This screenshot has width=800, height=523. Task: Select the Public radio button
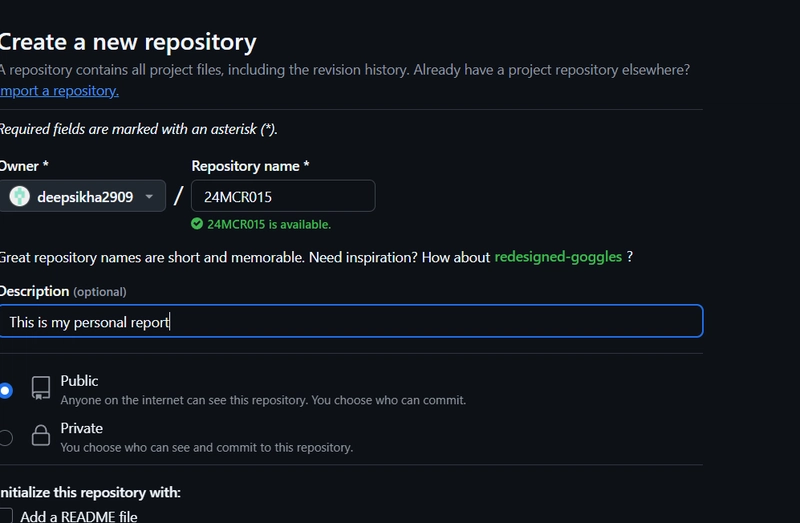tap(5, 391)
